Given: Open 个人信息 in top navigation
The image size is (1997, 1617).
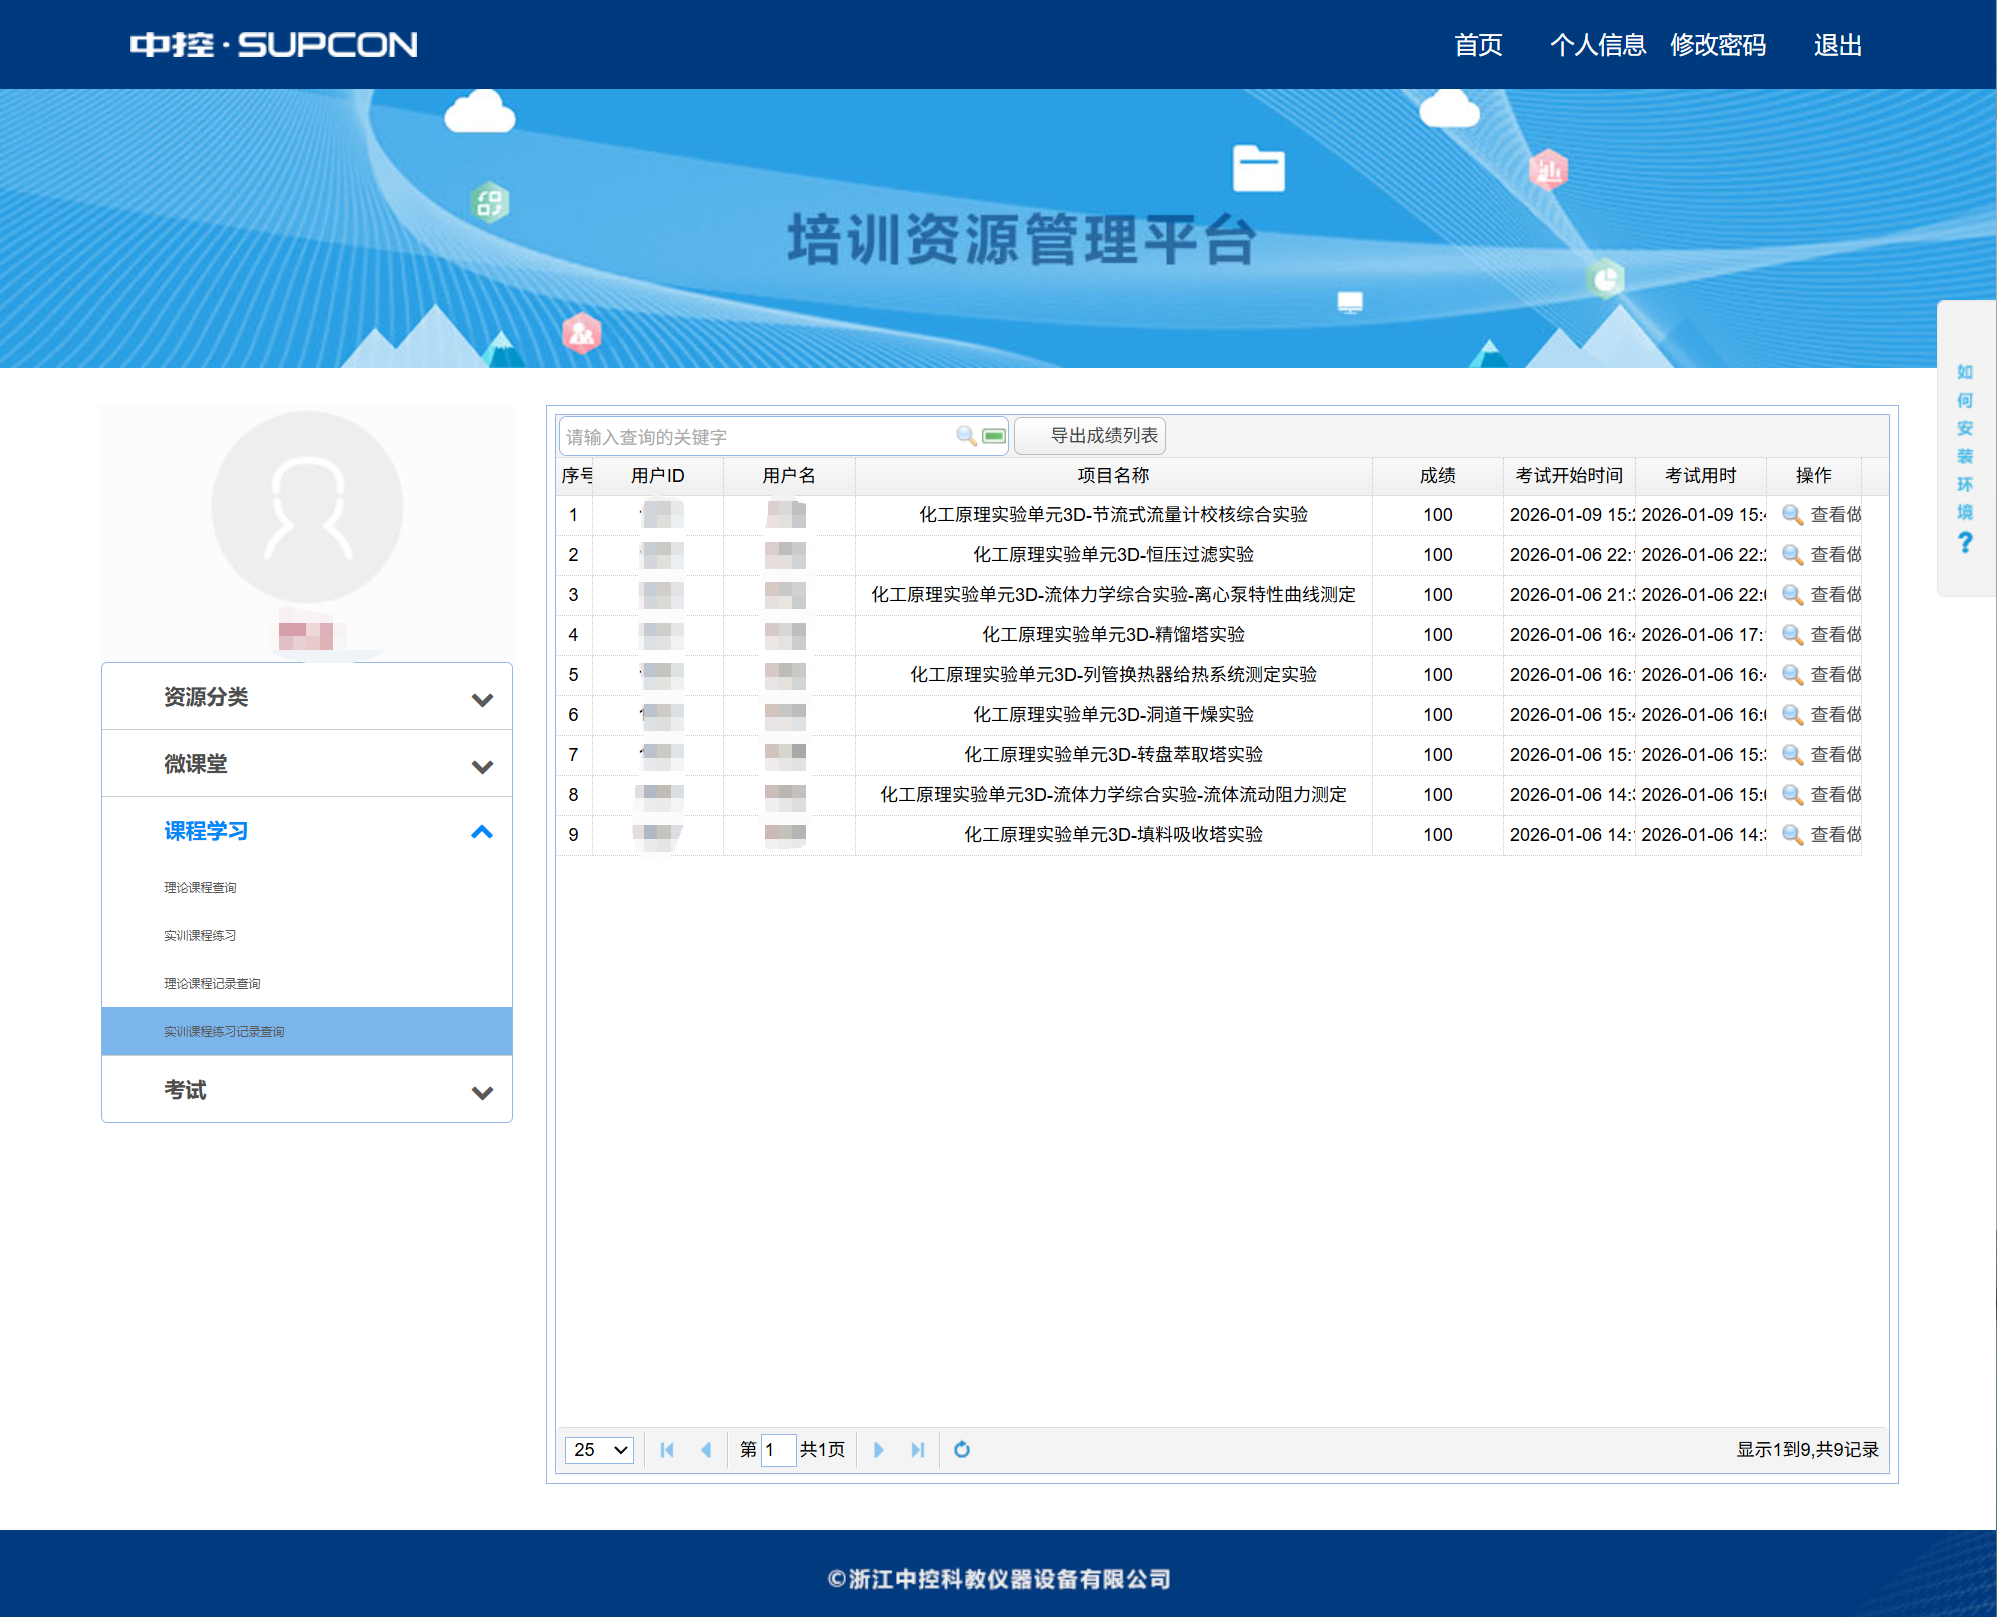Looking at the screenshot, I should (x=1598, y=45).
